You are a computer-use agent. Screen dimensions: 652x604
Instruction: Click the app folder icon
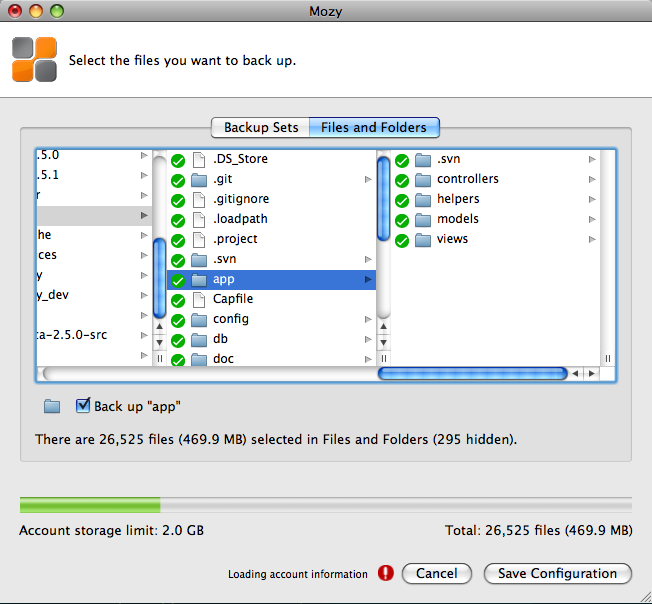pos(199,280)
